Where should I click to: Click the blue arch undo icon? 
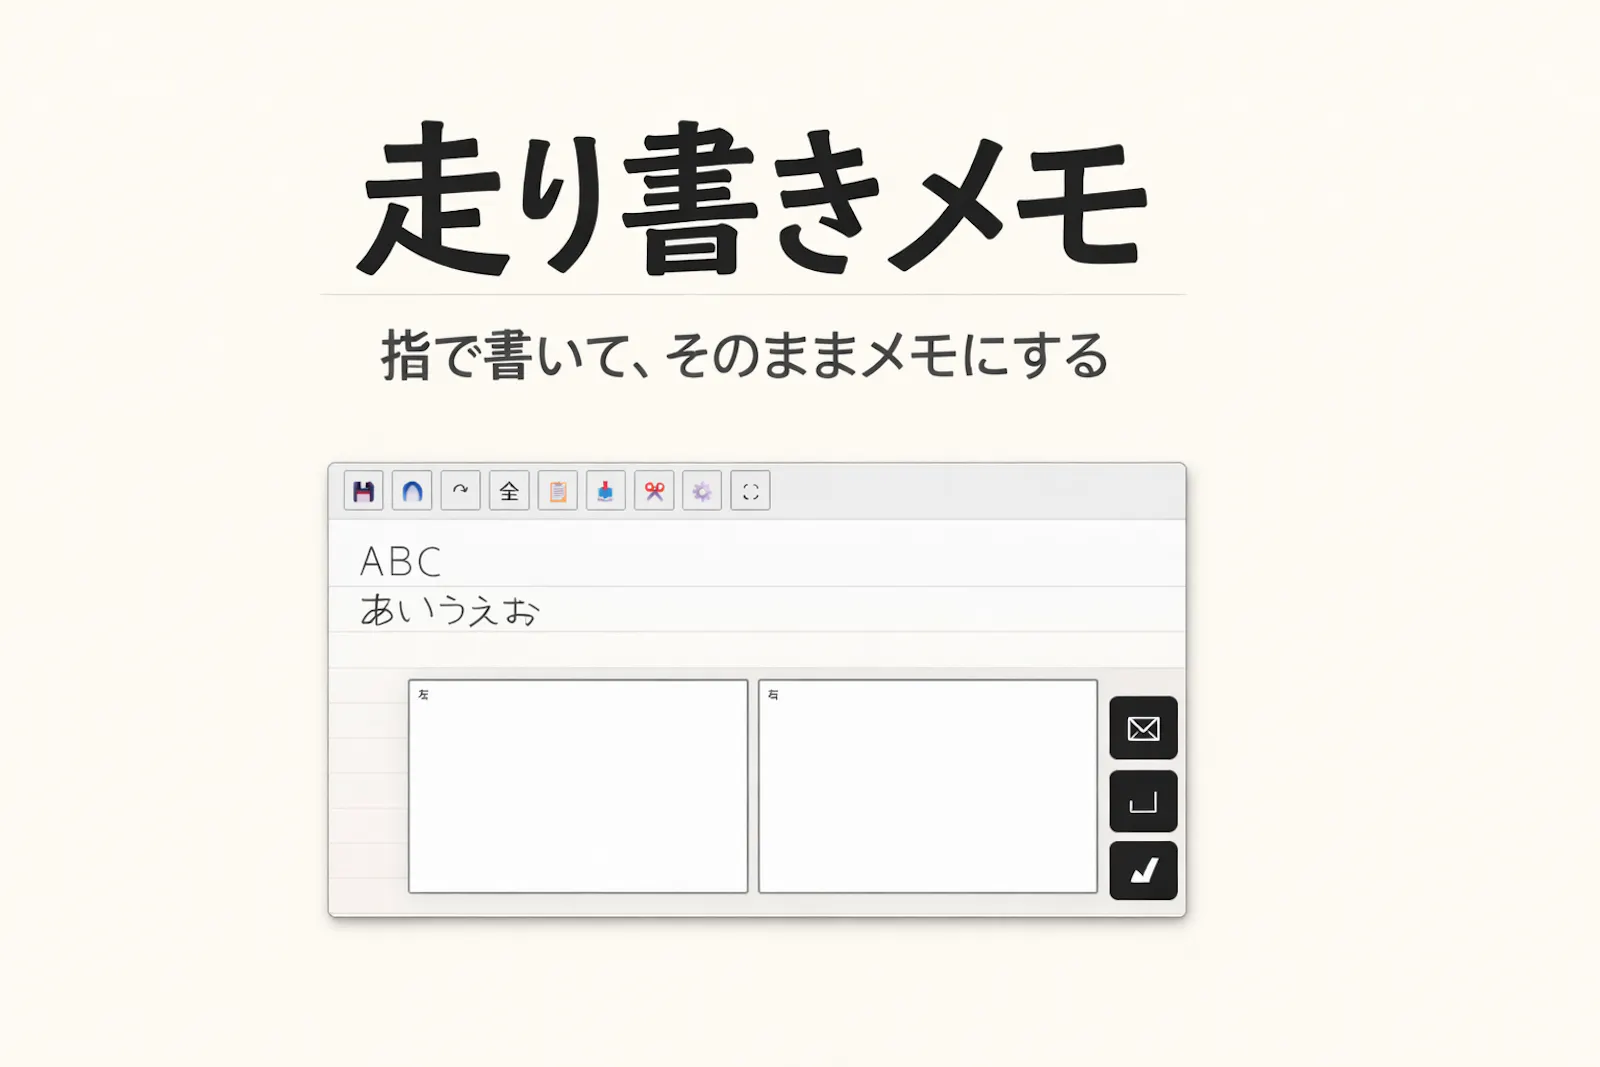[412, 491]
